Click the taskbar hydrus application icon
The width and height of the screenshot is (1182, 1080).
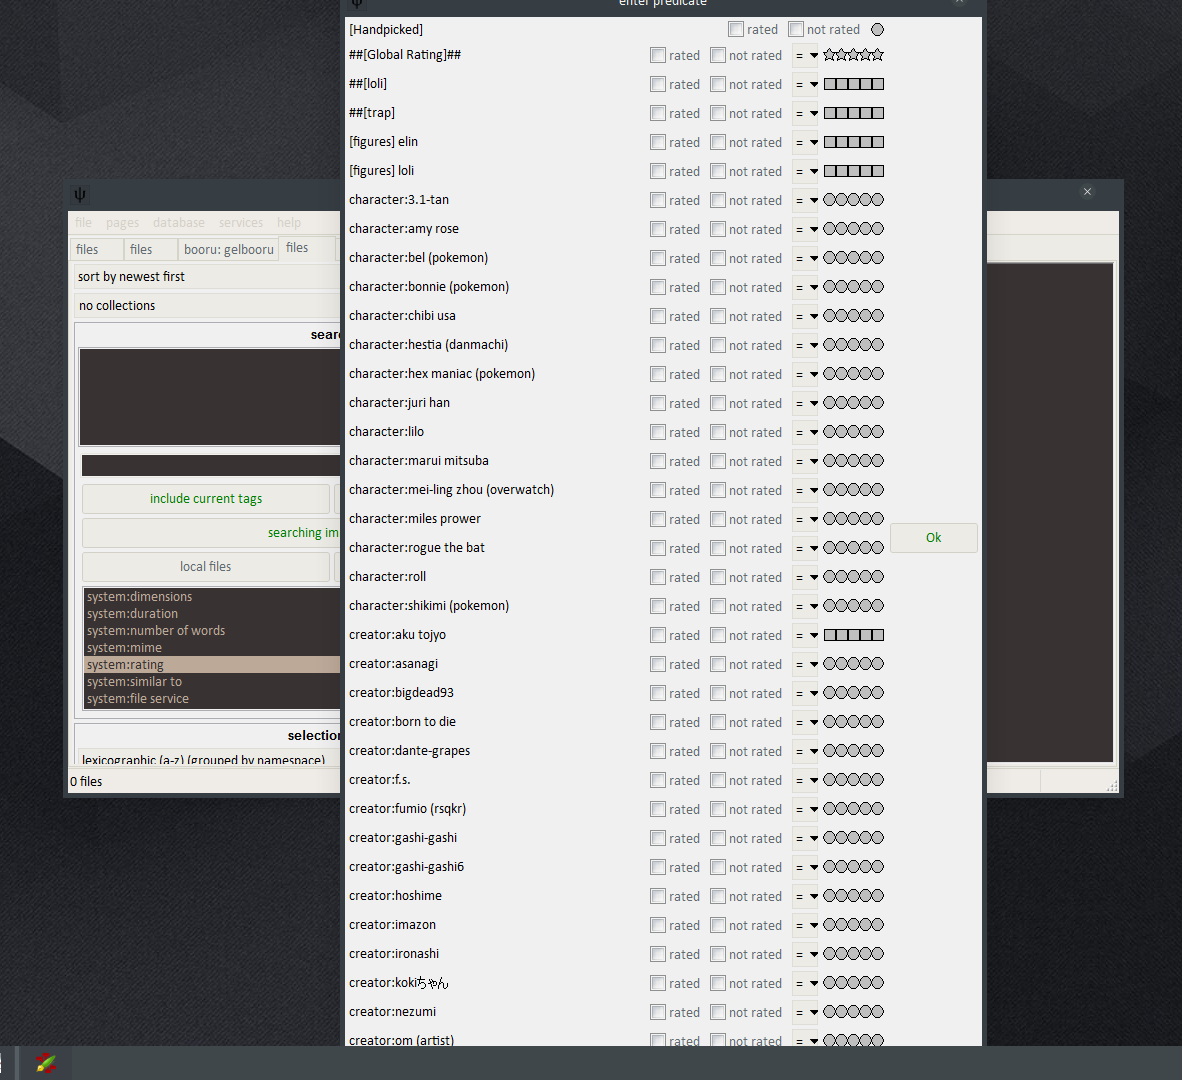tap(46, 1063)
